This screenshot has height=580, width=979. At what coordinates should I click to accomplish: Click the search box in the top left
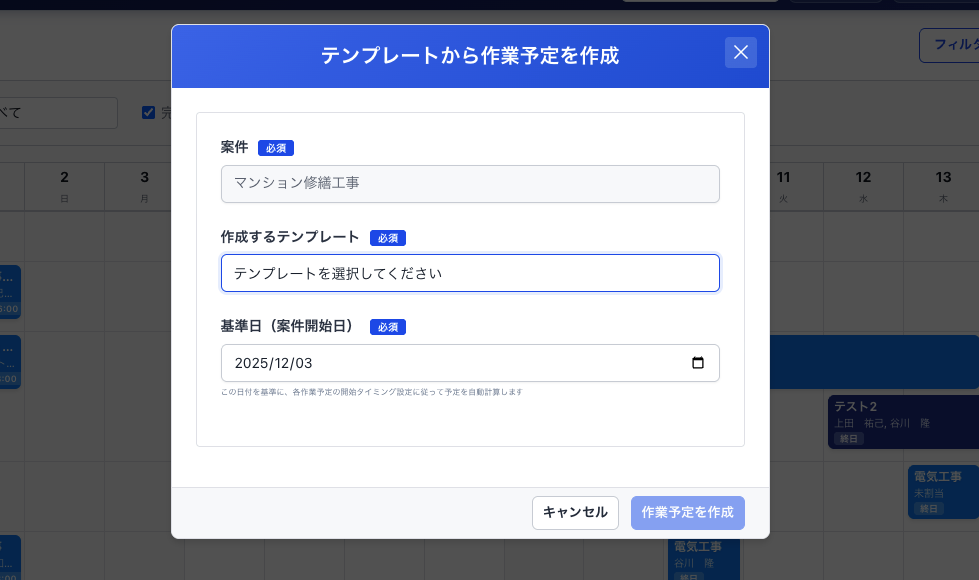coord(55,112)
